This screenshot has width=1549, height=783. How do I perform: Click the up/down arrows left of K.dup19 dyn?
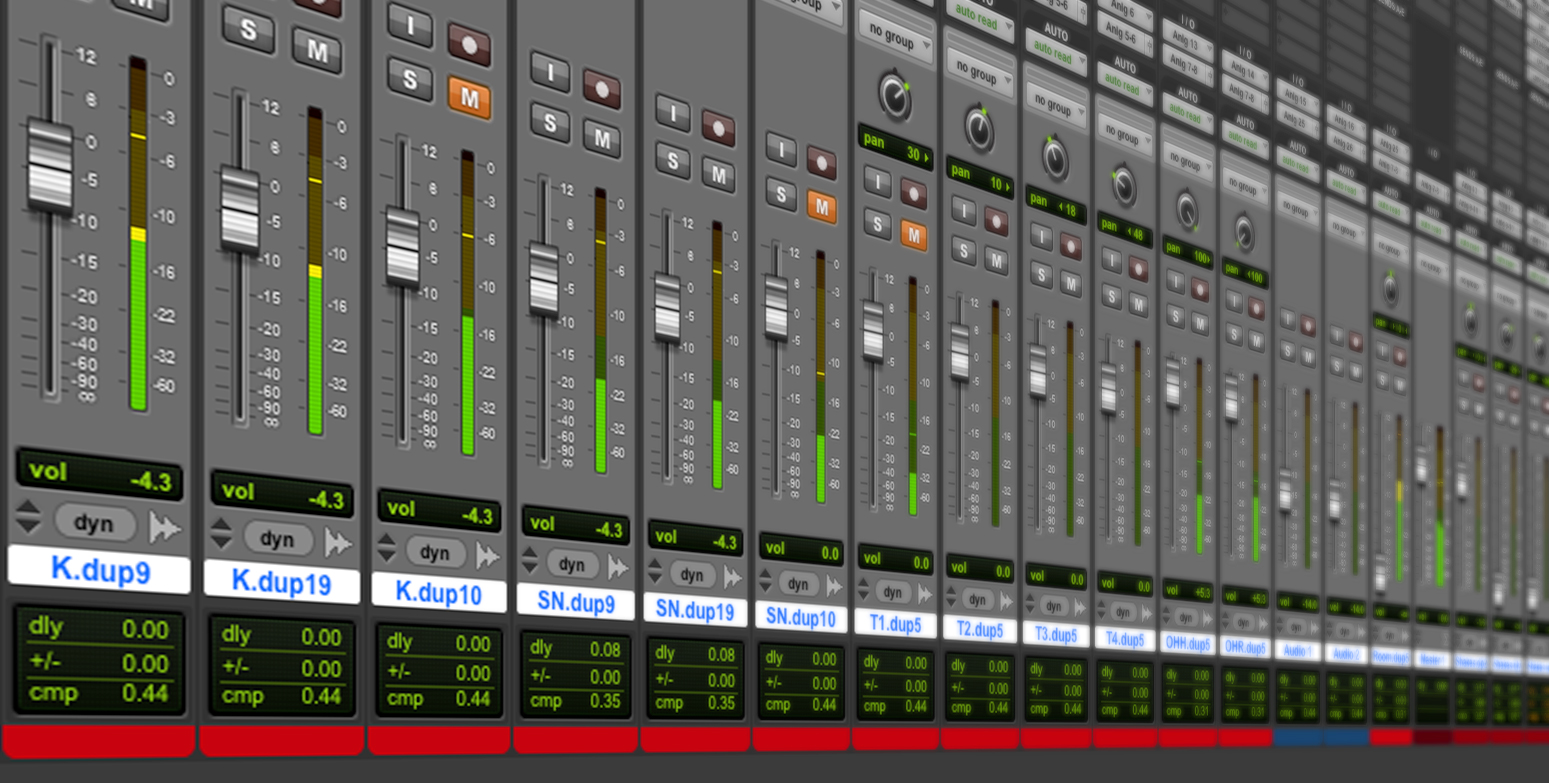(x=221, y=534)
